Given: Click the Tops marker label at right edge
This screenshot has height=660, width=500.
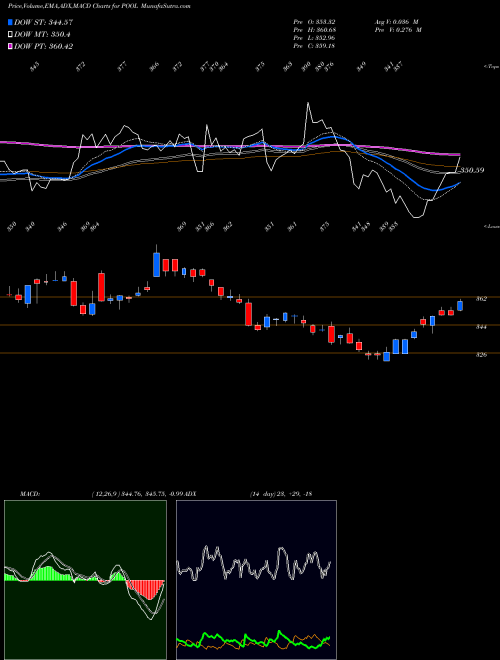Looking at the screenshot, I should coord(491,67).
